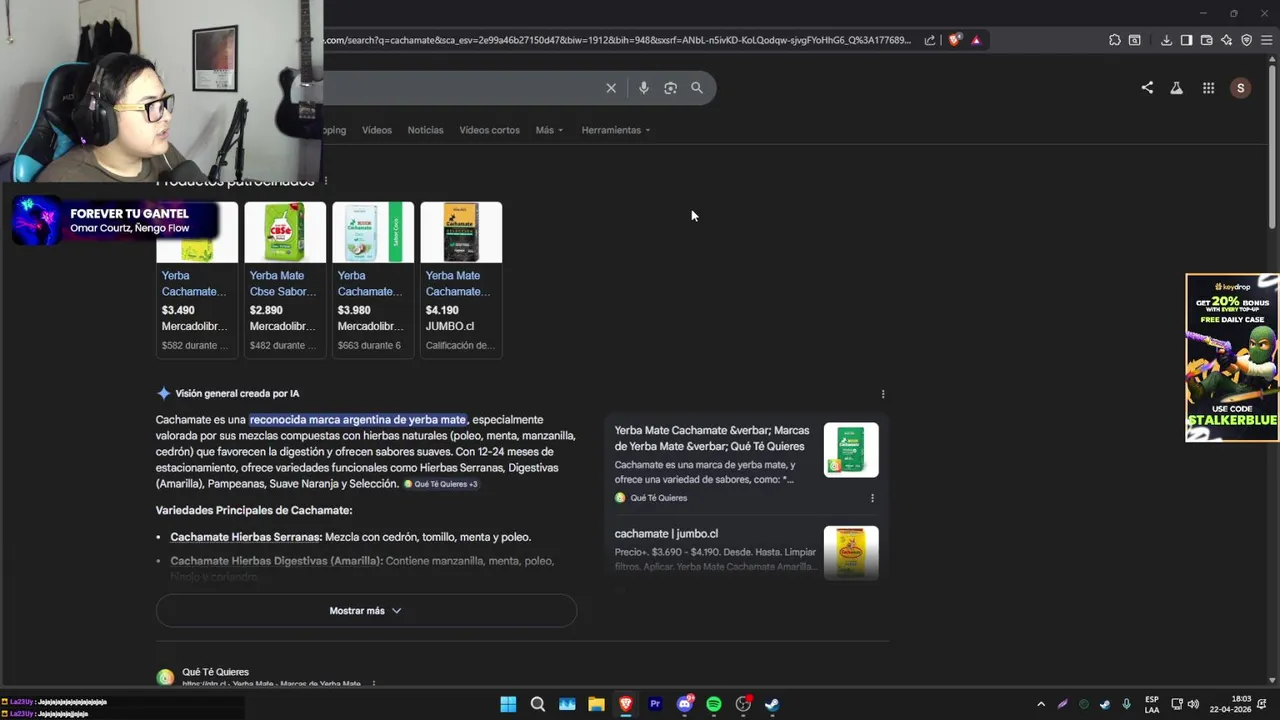
Task: Open the Windows Start menu
Action: pyautogui.click(x=508, y=704)
